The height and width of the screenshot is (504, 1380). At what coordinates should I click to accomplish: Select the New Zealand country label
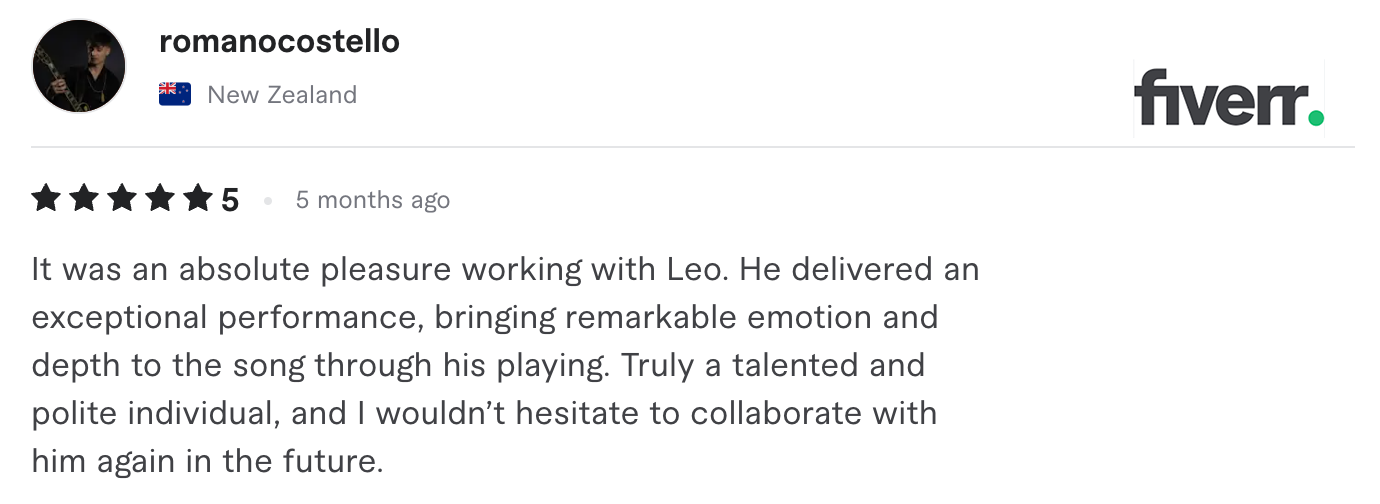(x=282, y=95)
